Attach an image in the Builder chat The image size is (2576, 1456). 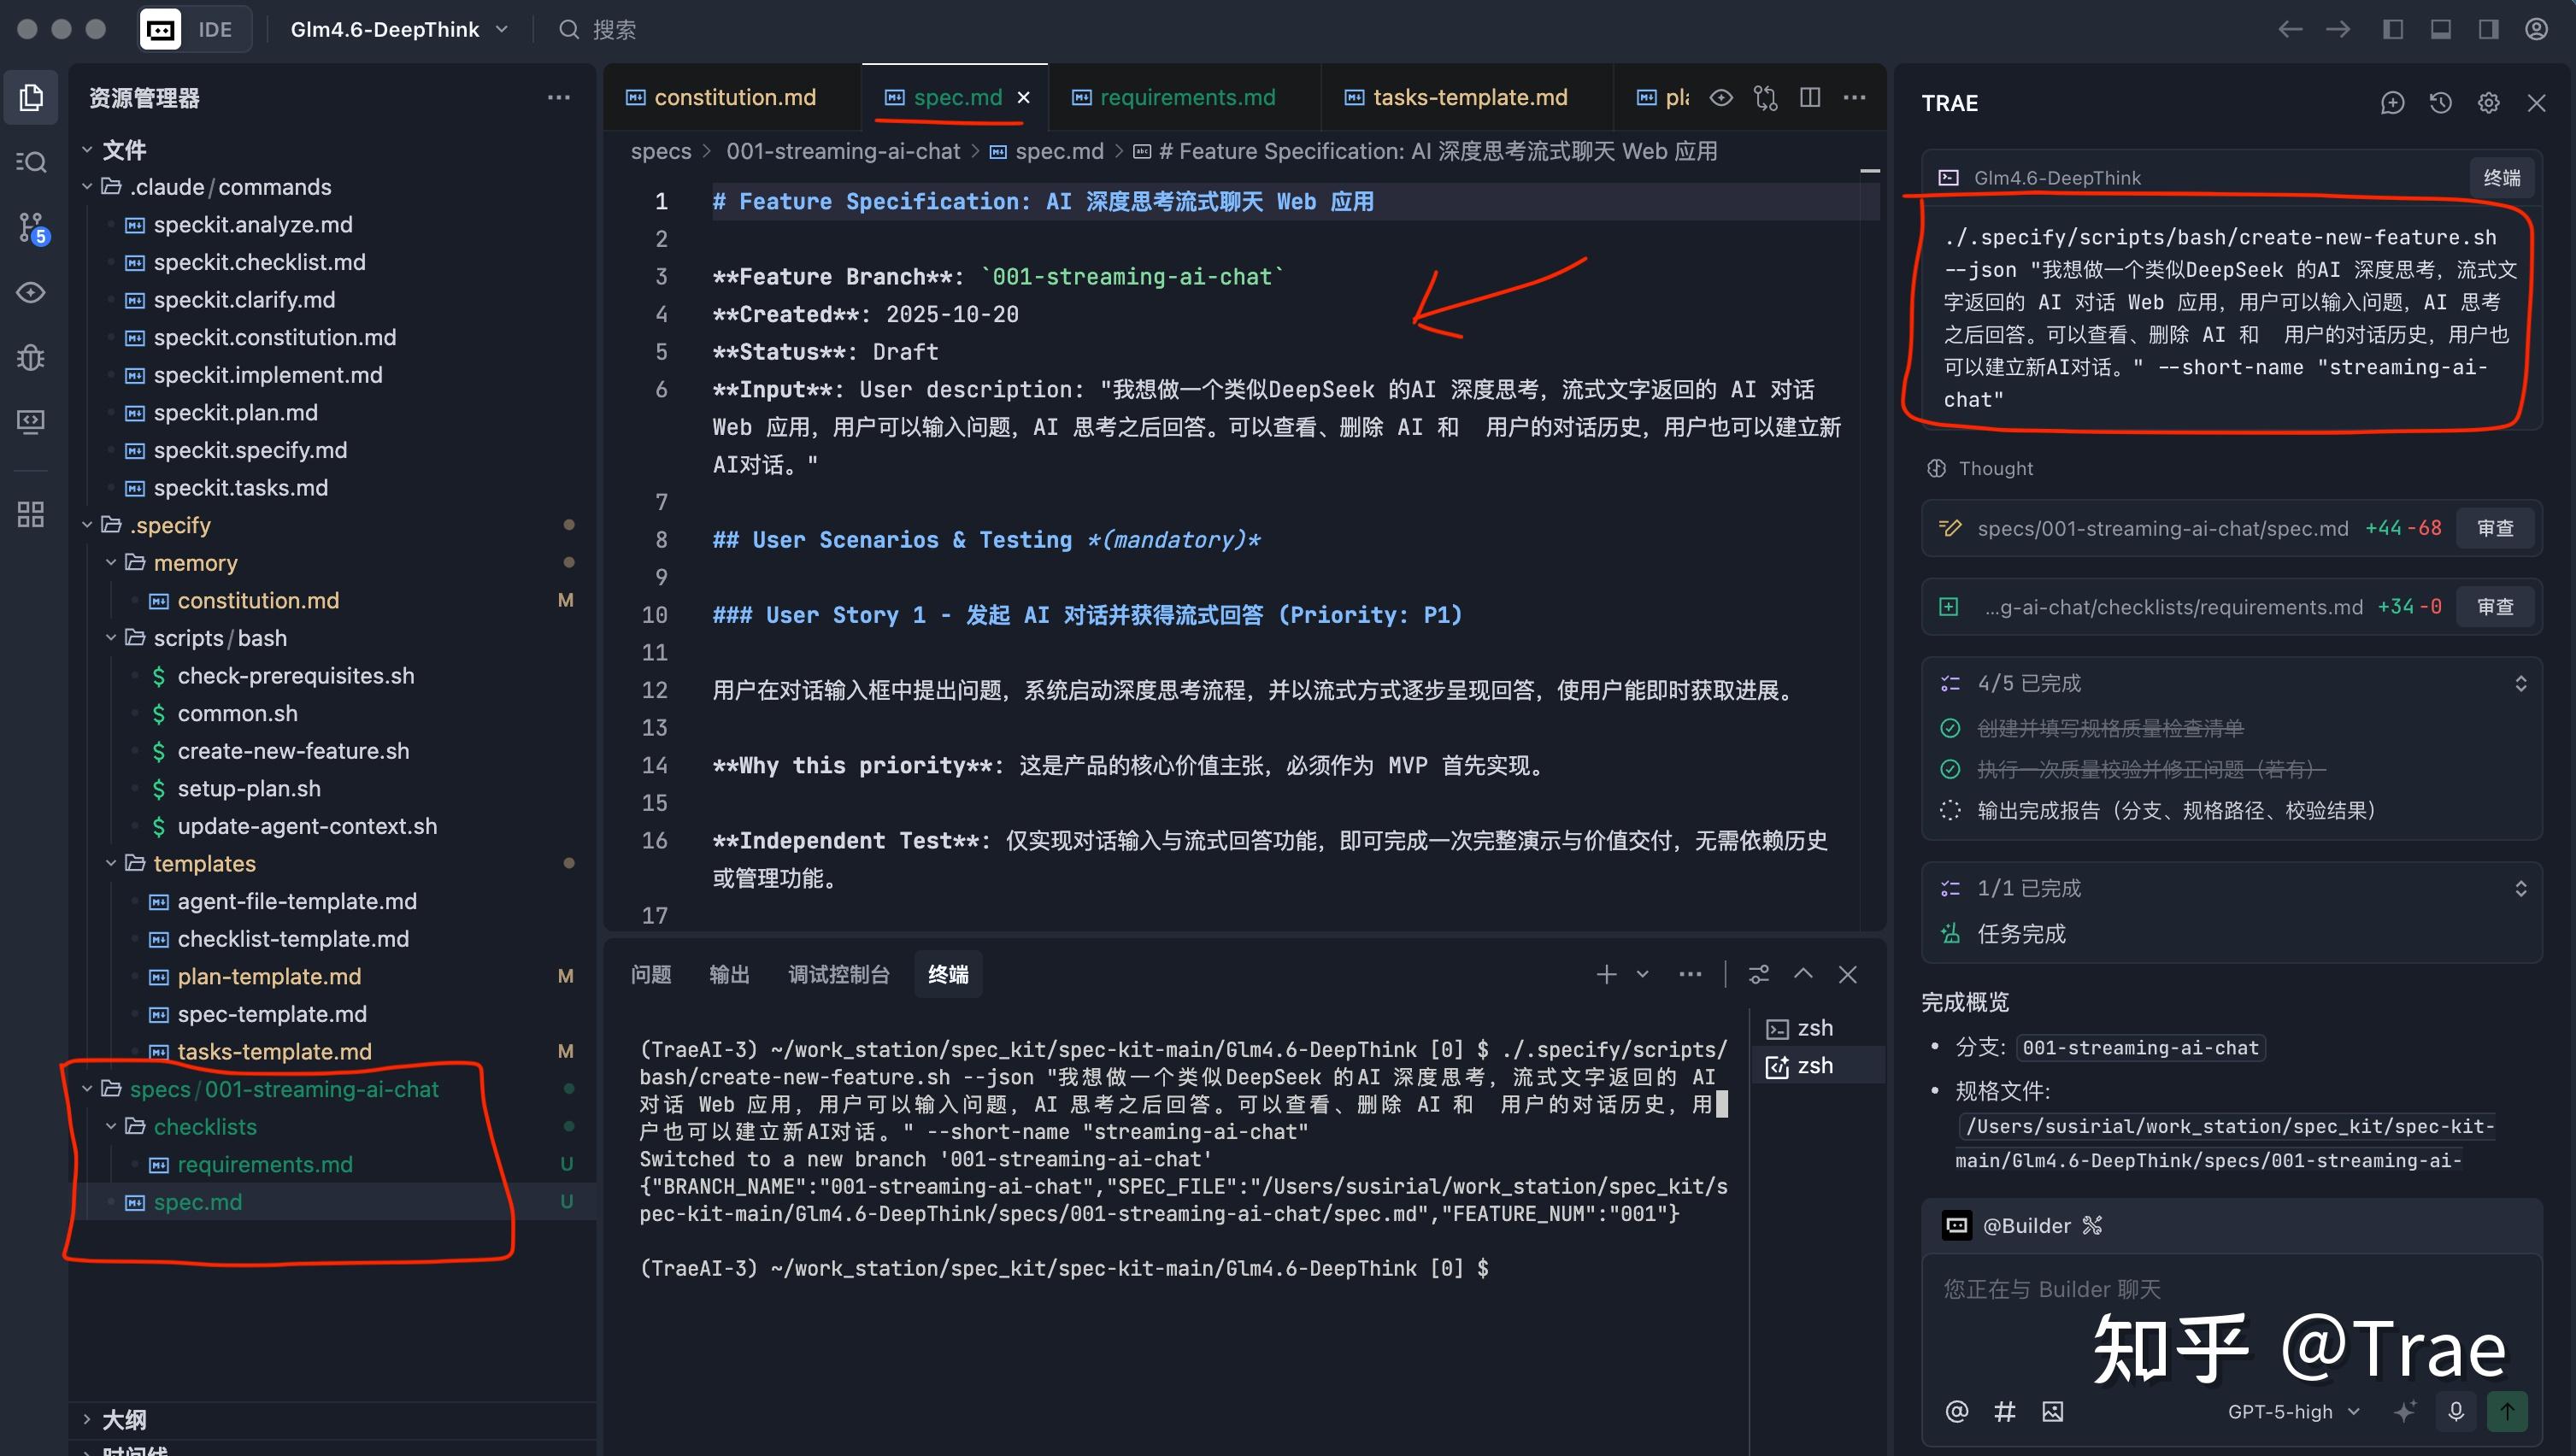pos(2054,1411)
